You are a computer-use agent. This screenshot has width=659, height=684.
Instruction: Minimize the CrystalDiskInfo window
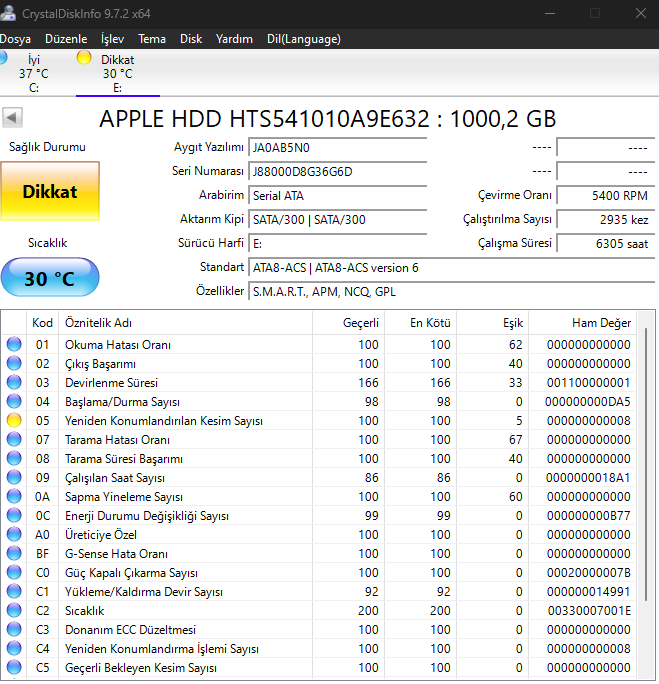coord(550,14)
